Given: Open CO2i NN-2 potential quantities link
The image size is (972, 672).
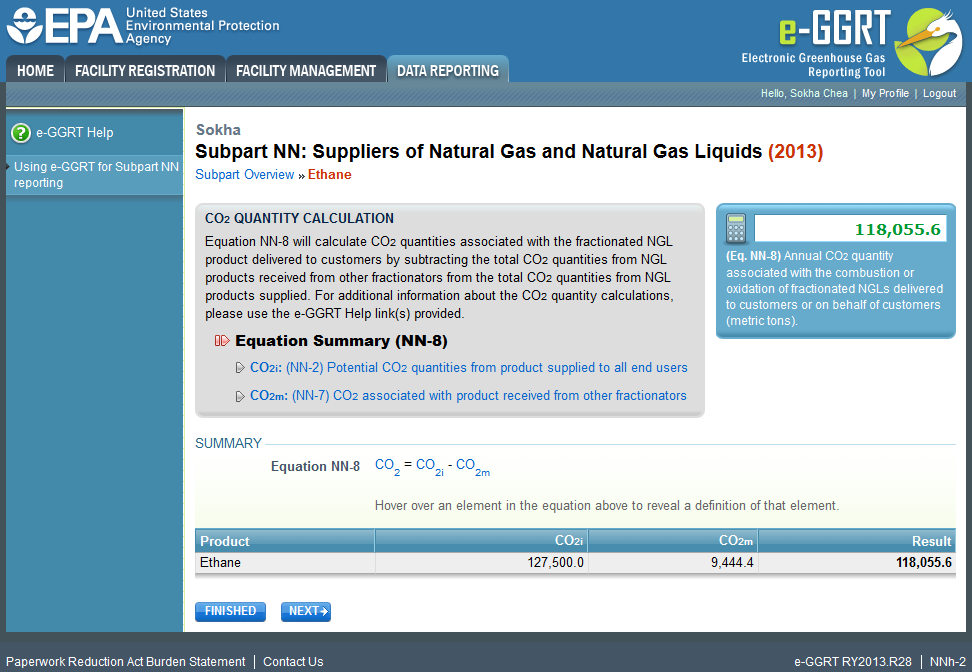Looking at the screenshot, I should point(469,368).
